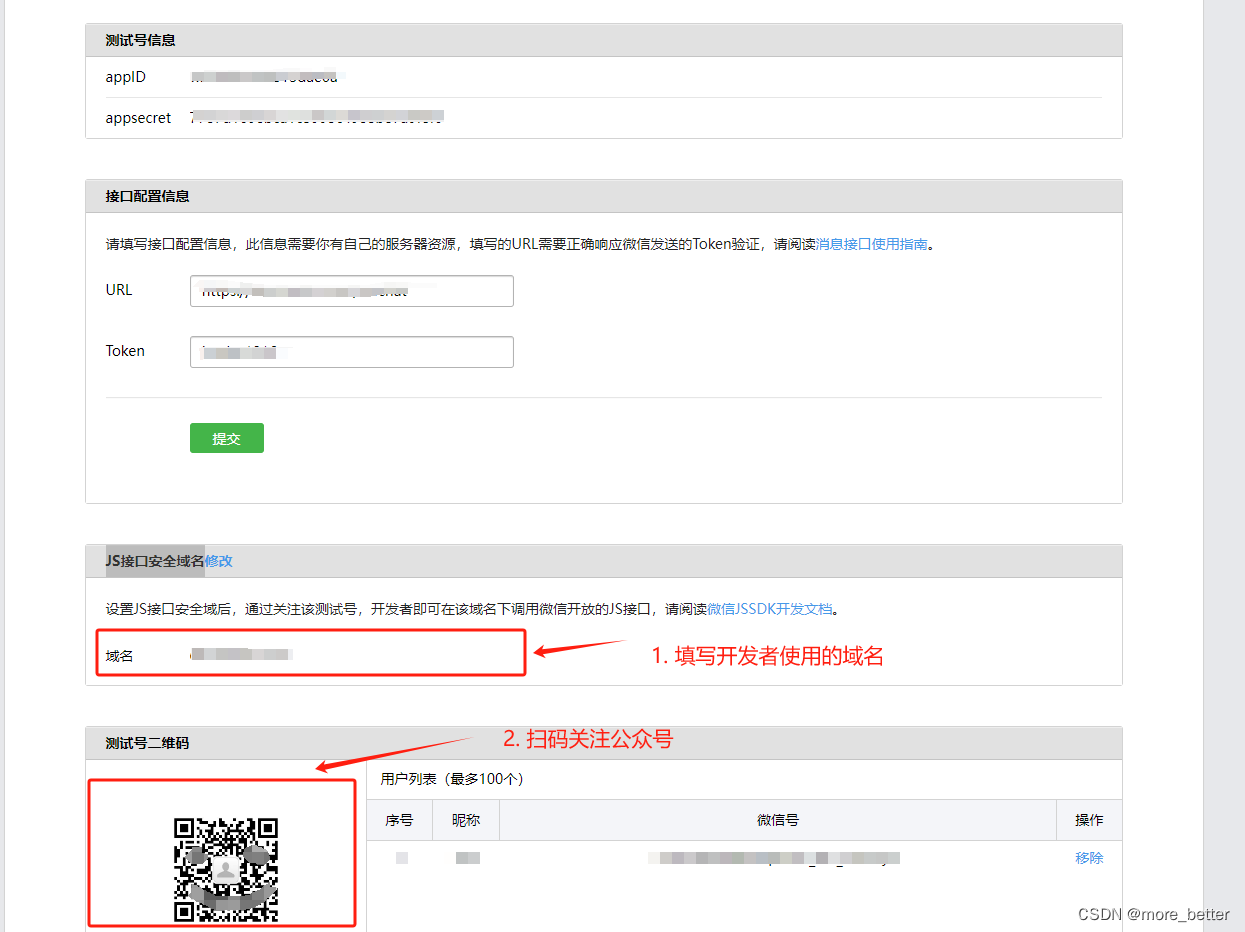This screenshot has height=932, width=1245.
Task: Click inside the URL input field
Action: tap(351, 290)
